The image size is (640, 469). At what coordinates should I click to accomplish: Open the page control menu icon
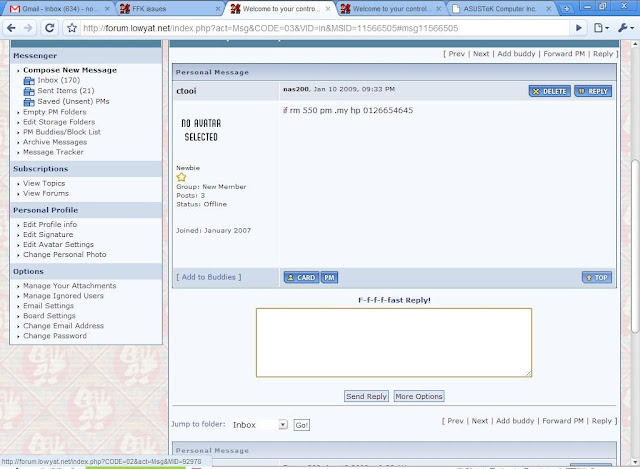pyautogui.click(x=601, y=28)
